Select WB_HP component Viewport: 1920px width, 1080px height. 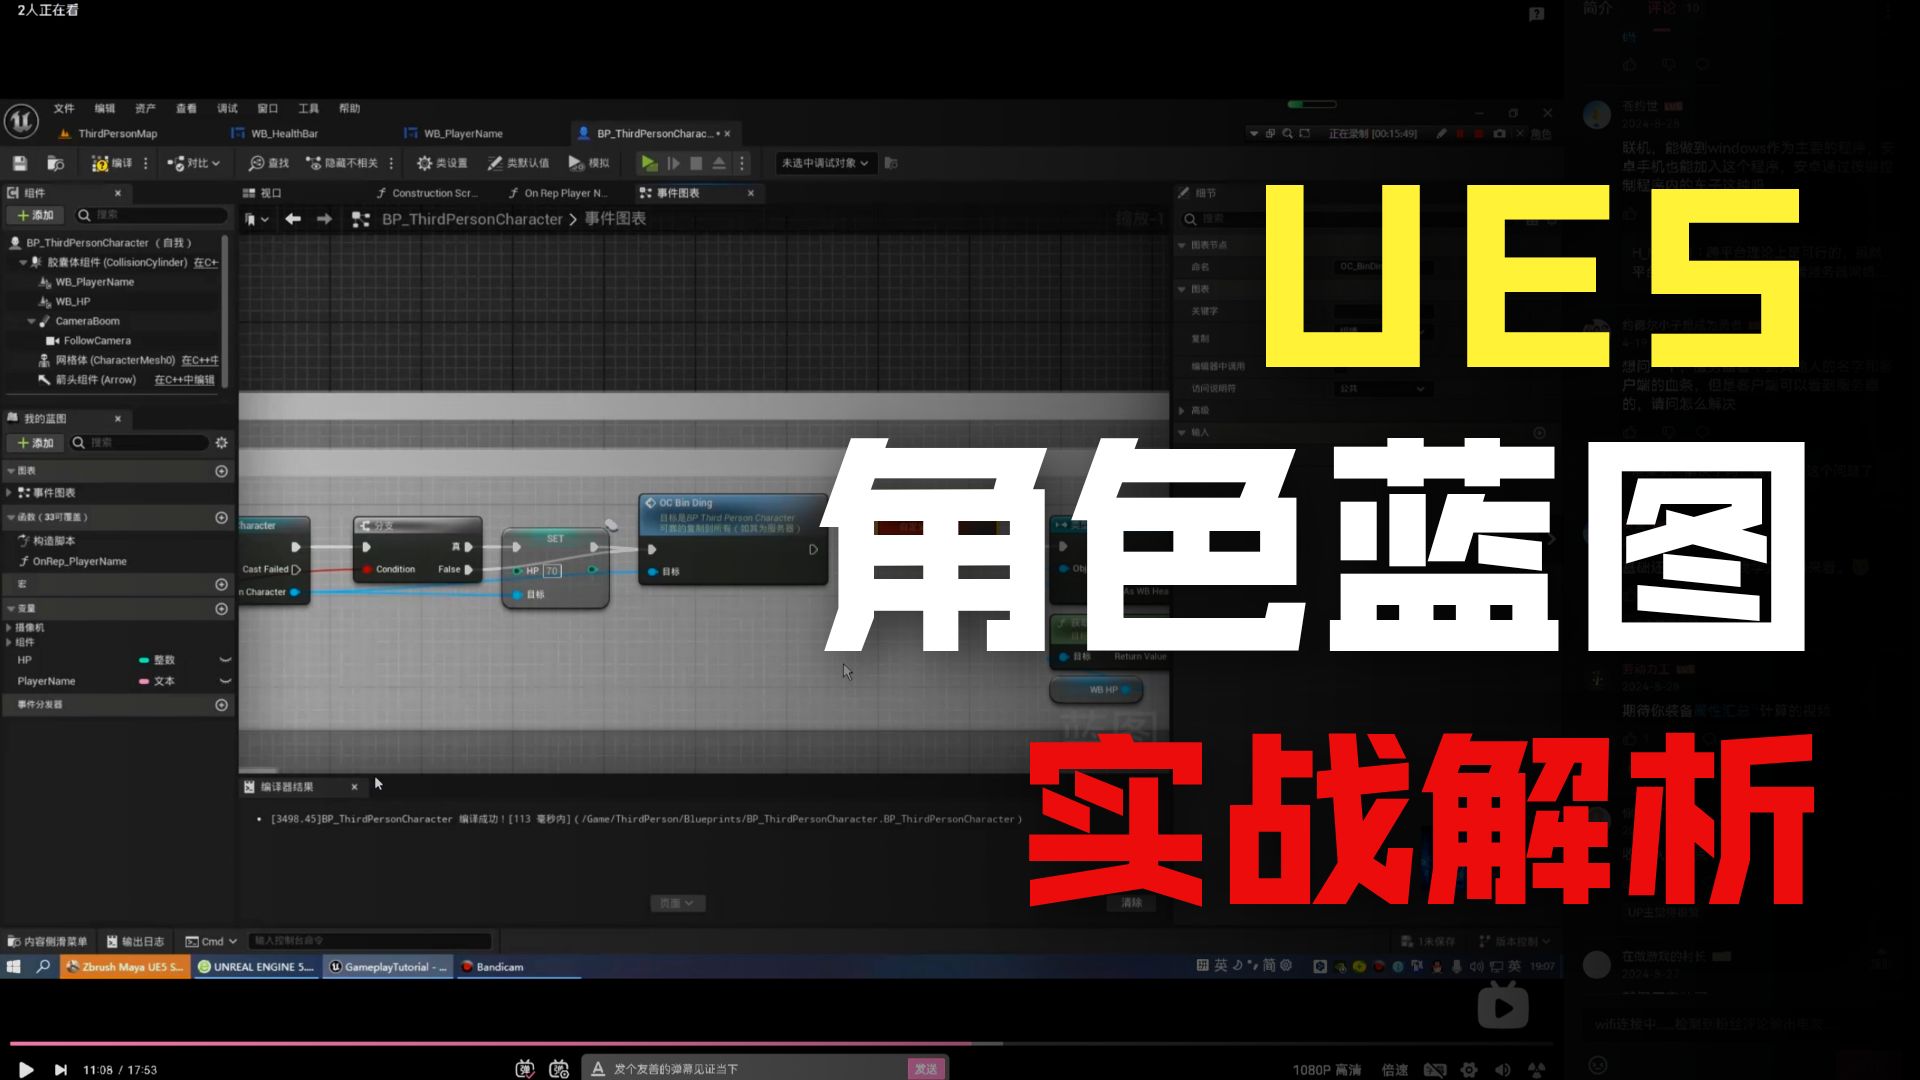tap(72, 301)
